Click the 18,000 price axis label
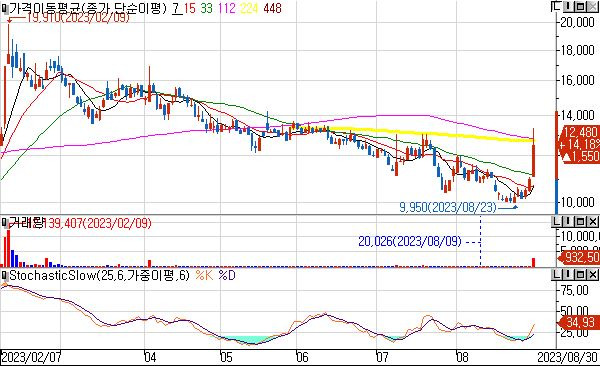Viewport: 600px width, 366px height. tap(577, 51)
